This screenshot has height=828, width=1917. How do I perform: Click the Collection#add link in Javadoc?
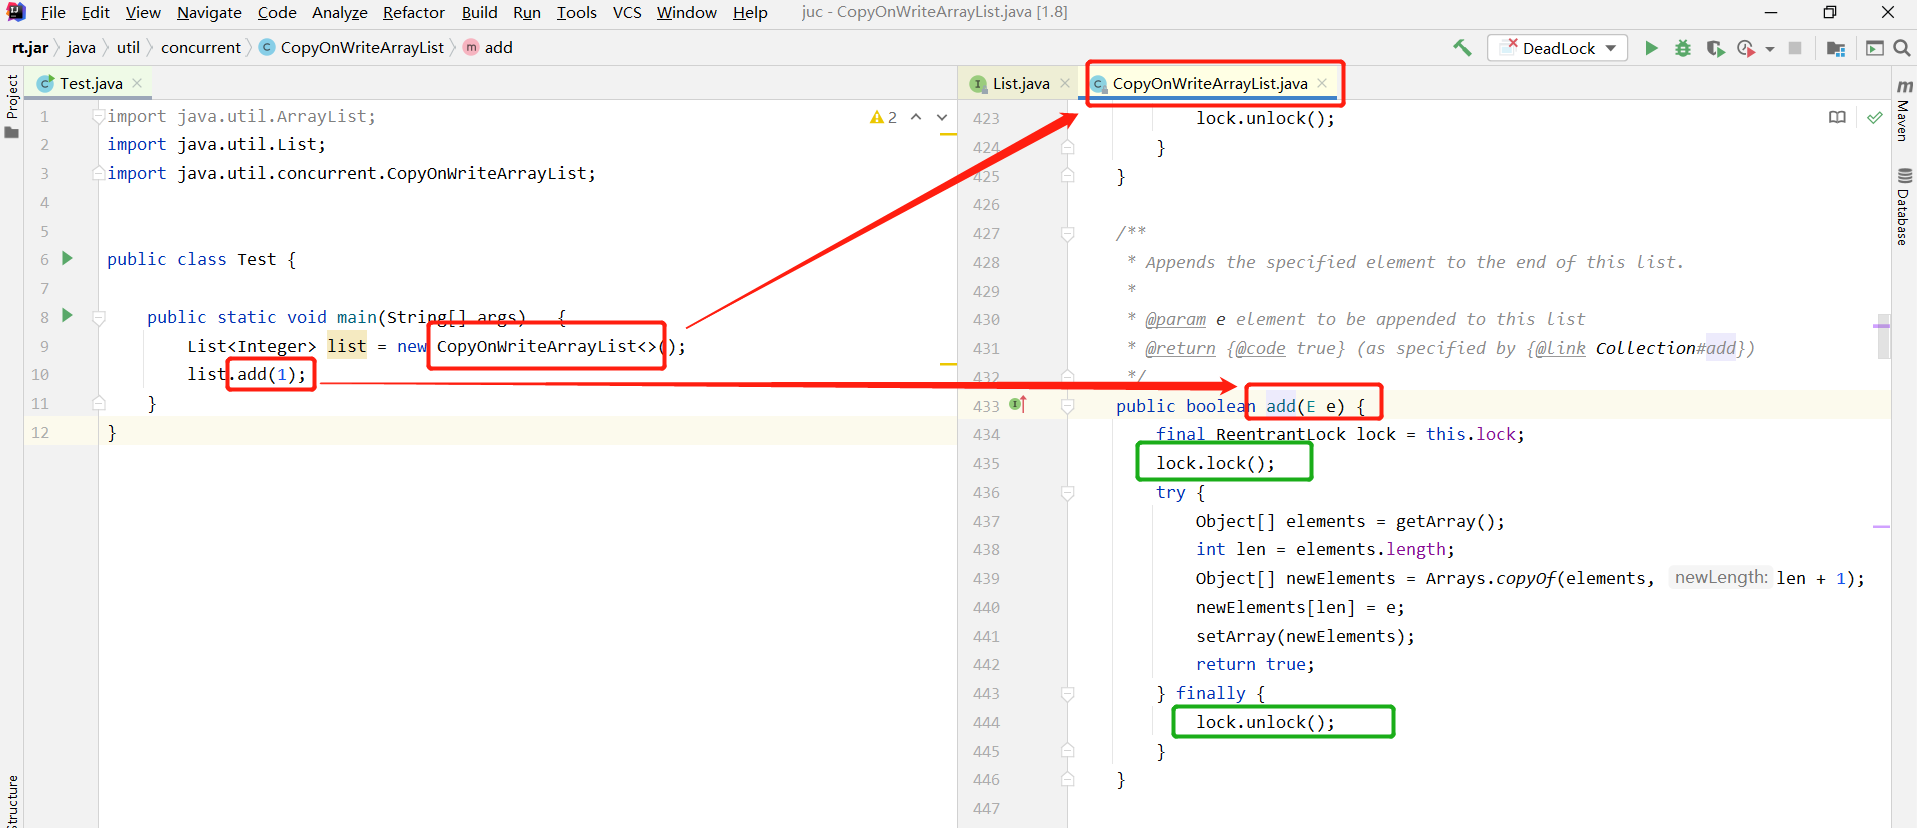pyautogui.click(x=1665, y=348)
